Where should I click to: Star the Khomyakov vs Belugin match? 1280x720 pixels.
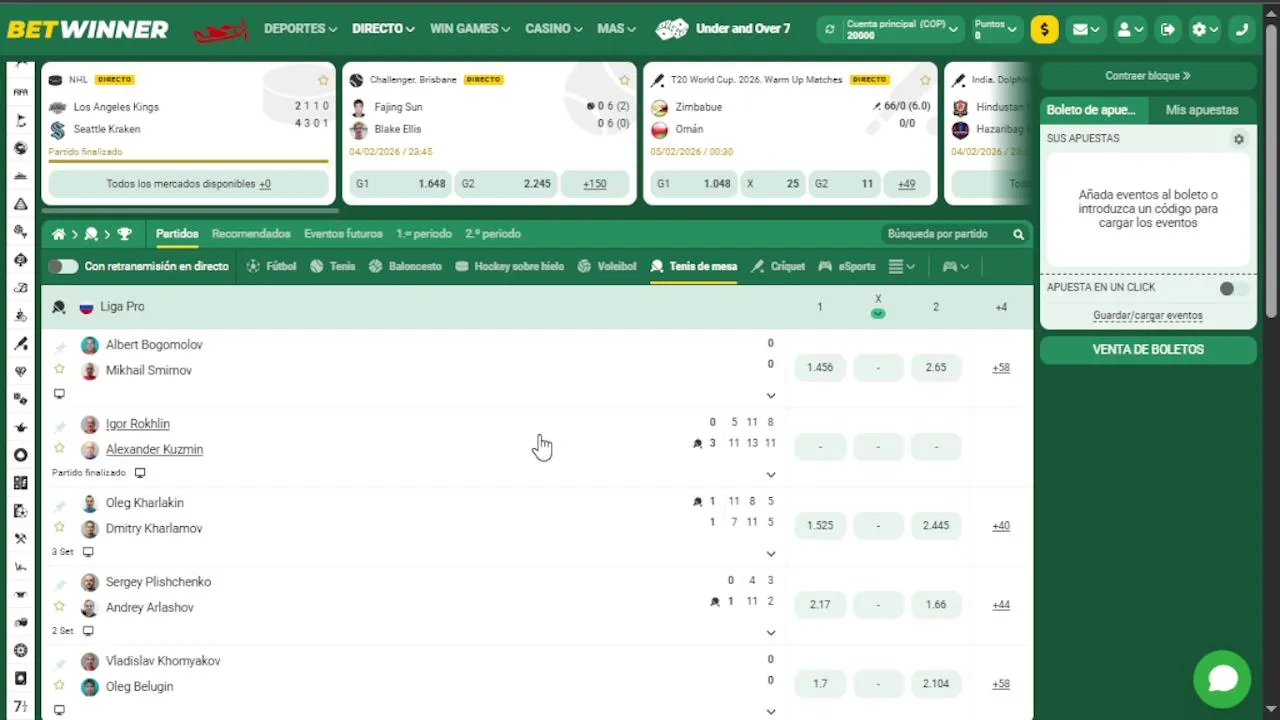tap(59, 685)
